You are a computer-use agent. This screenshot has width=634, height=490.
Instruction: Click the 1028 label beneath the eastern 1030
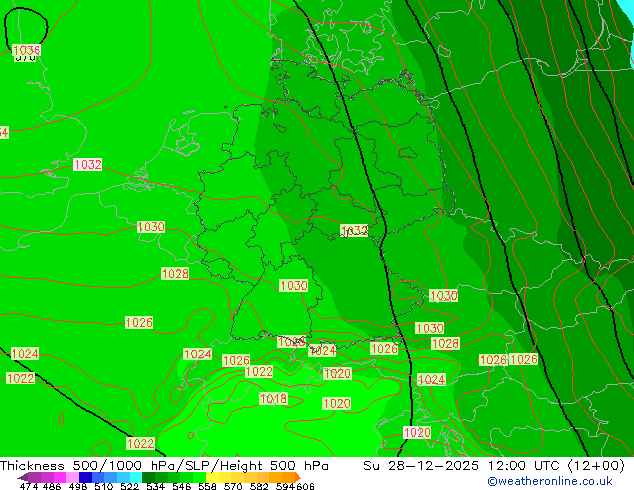point(445,344)
